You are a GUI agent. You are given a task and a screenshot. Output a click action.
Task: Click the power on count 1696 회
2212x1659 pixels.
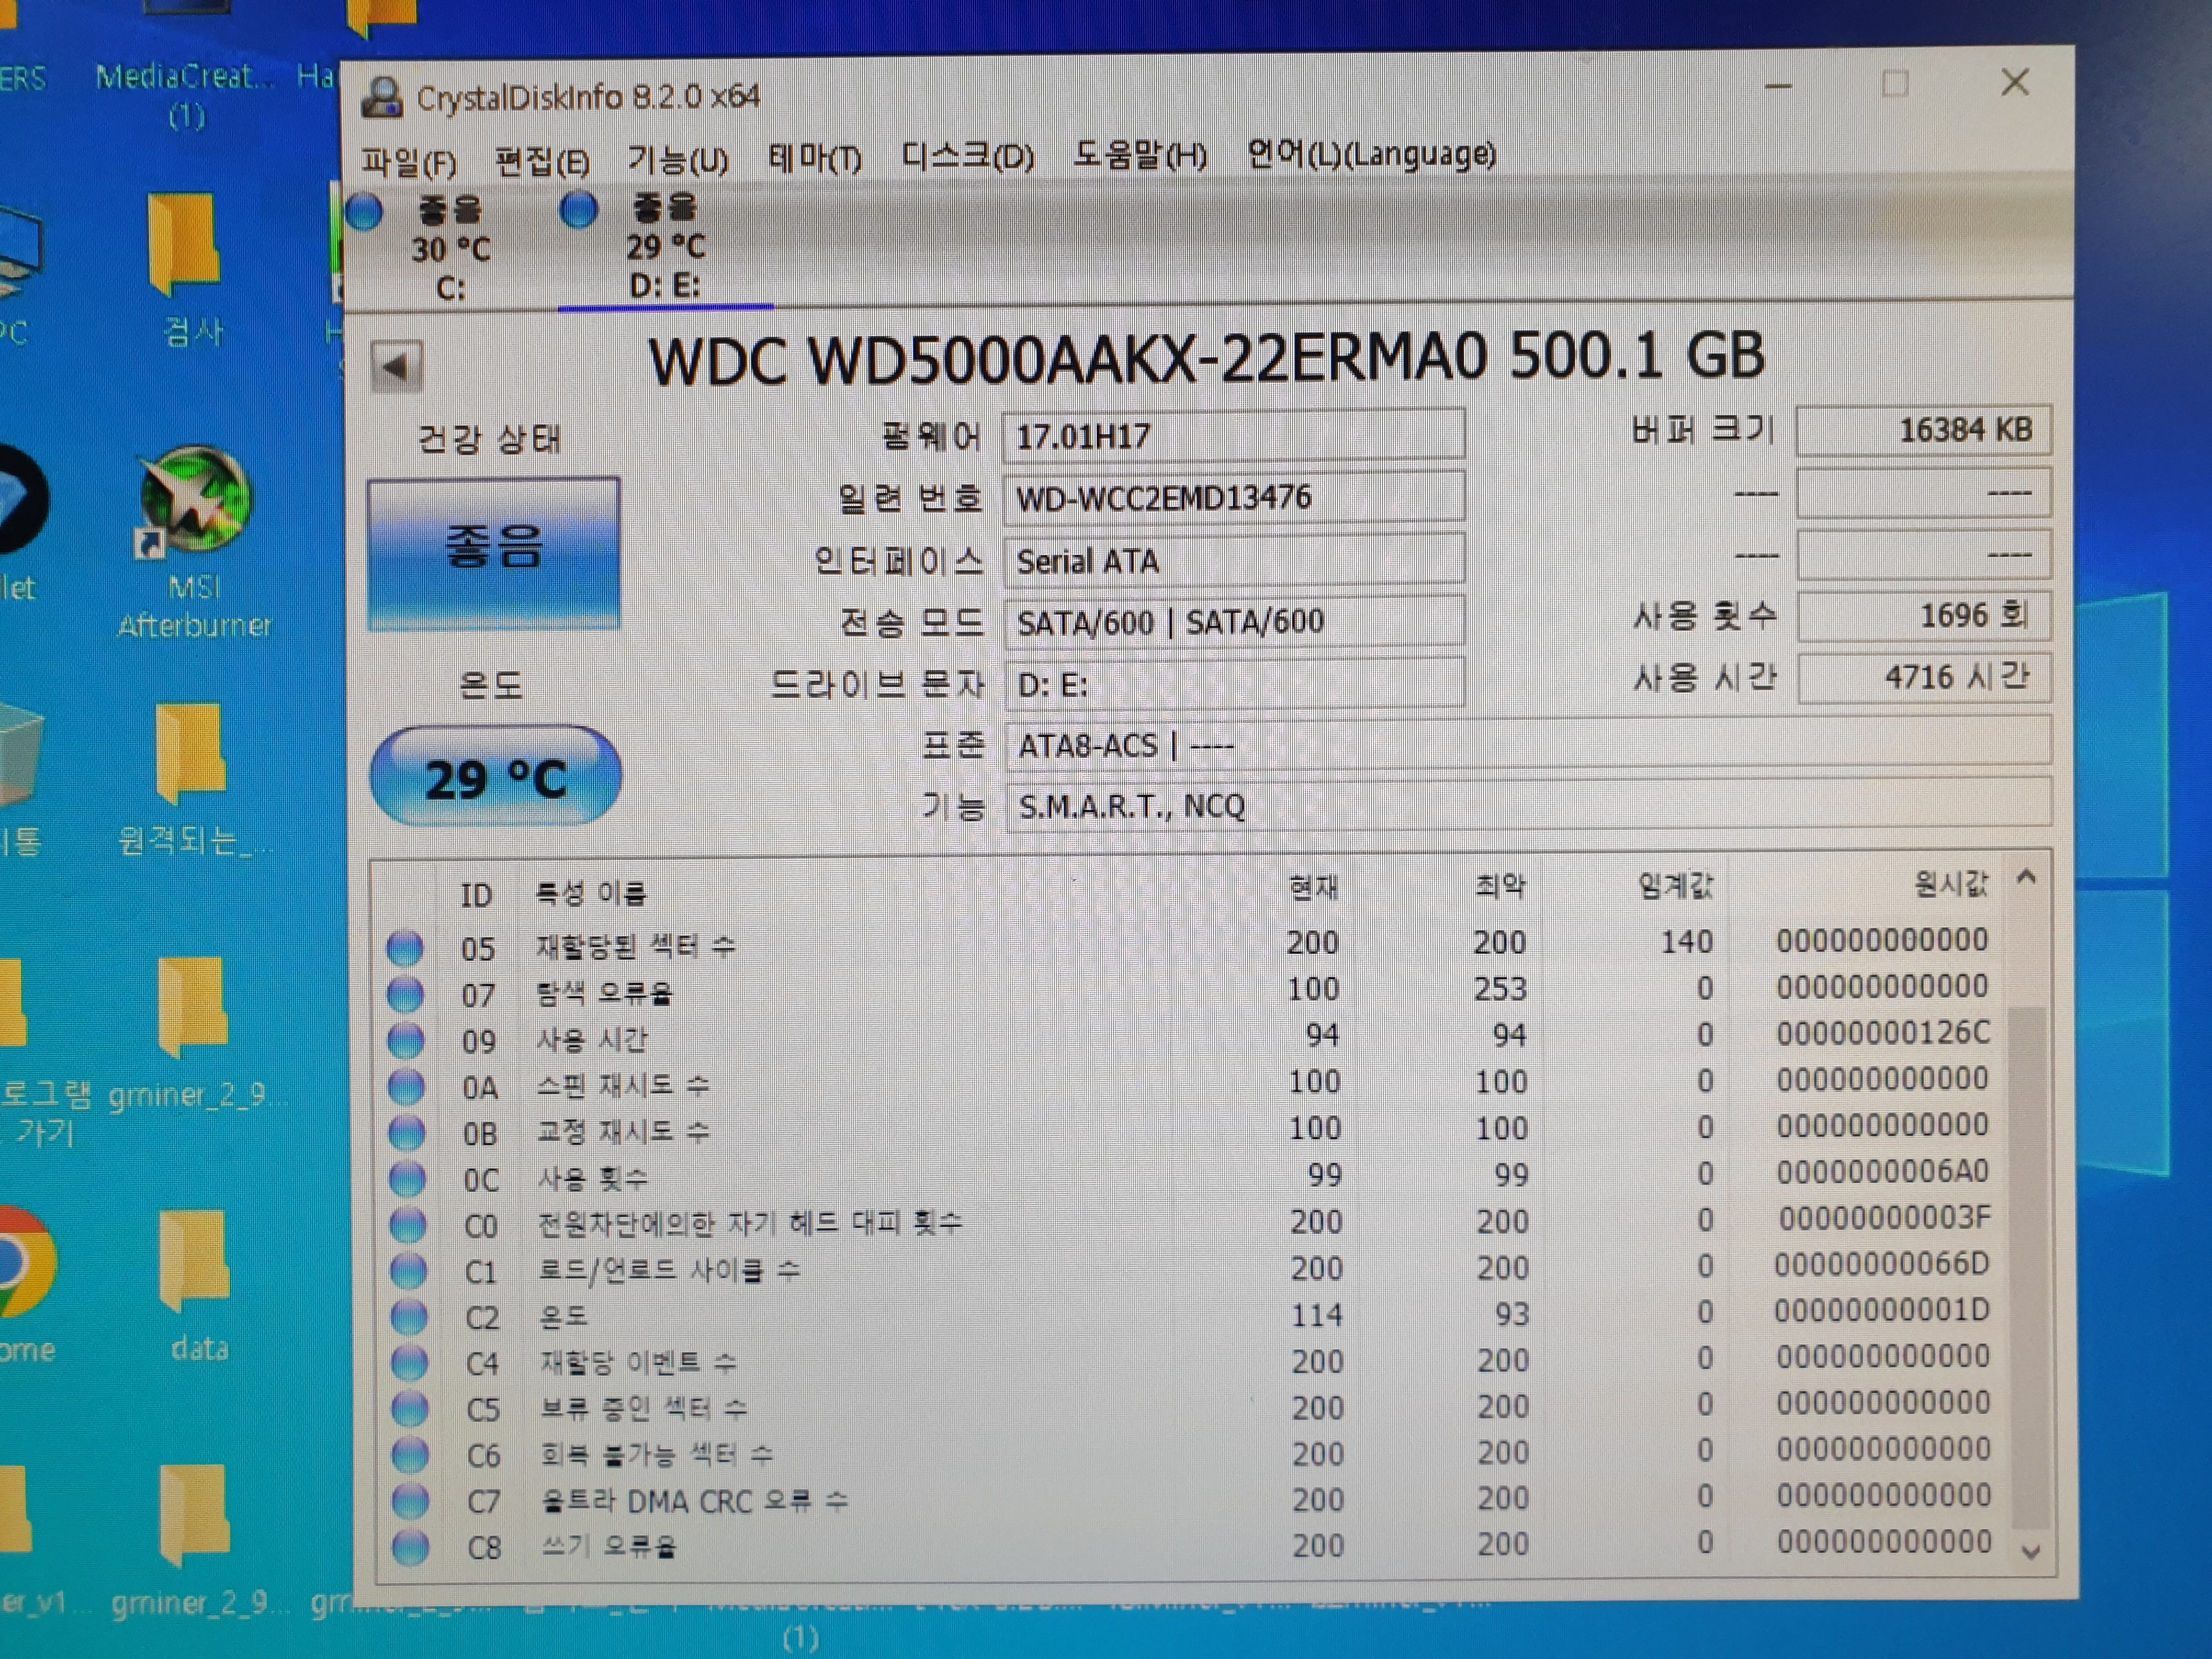(x=1924, y=615)
